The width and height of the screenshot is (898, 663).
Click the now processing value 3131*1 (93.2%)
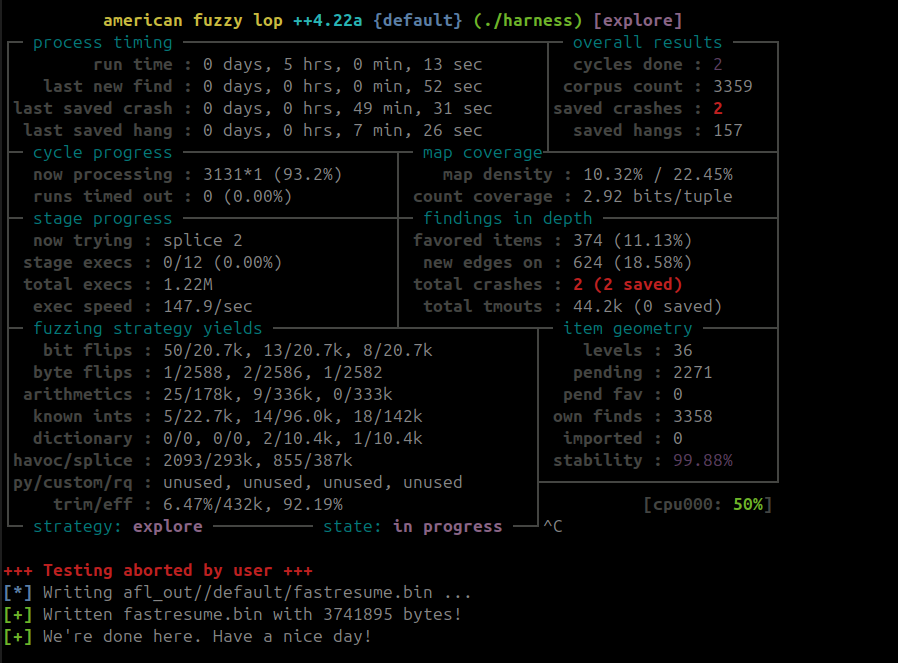click(x=273, y=175)
